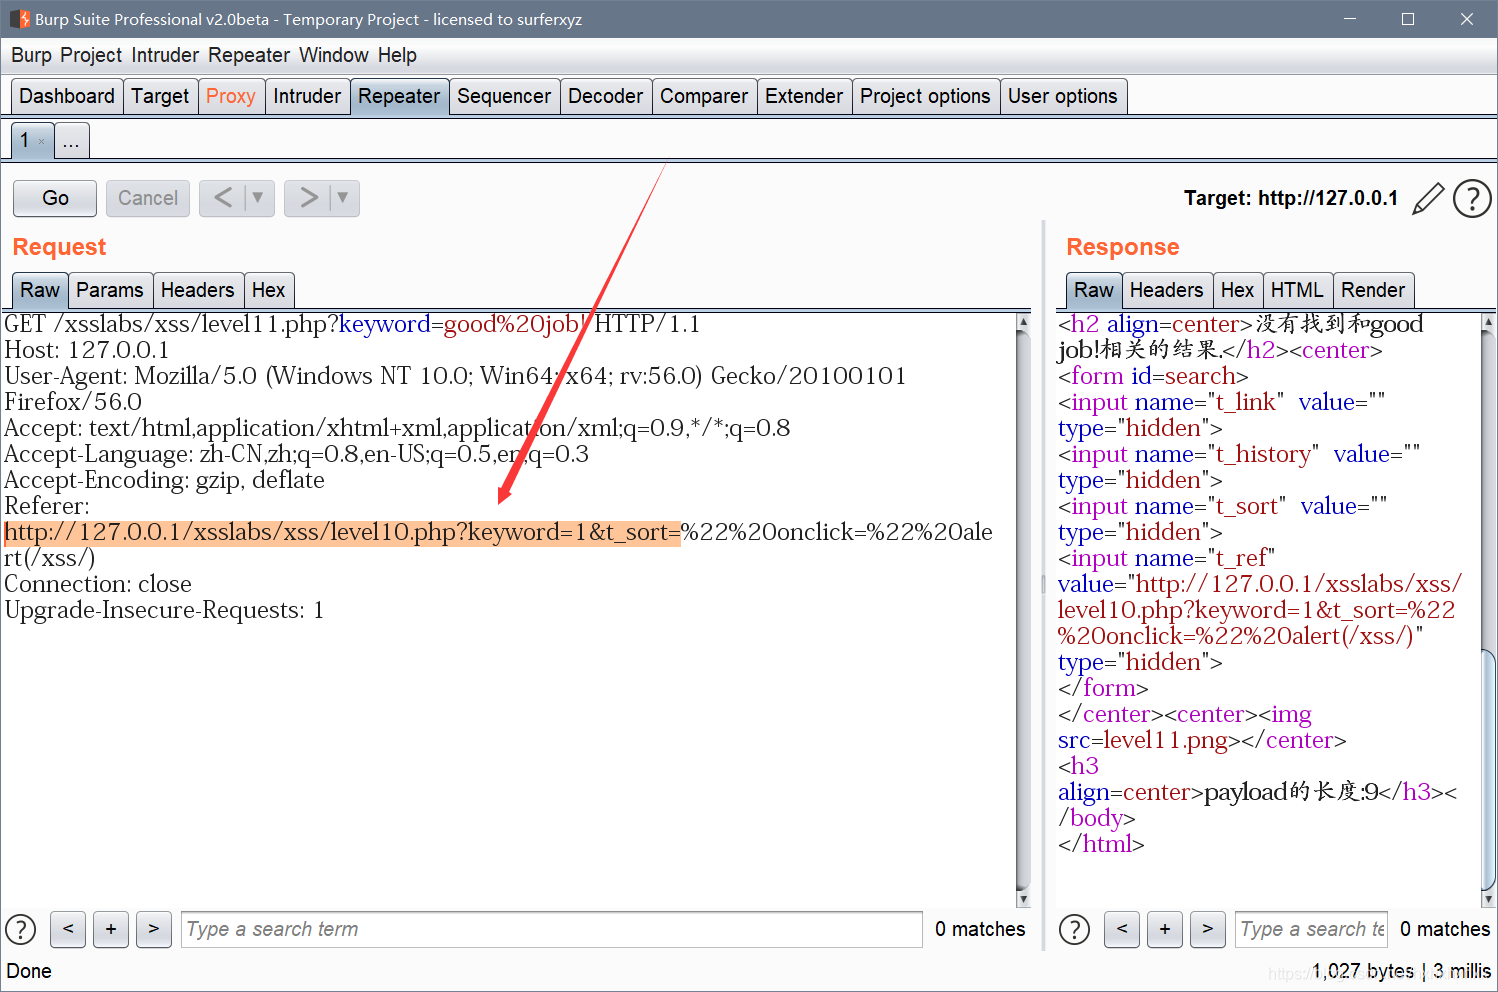Show response Raw view tab
The height and width of the screenshot is (992, 1498).
click(x=1094, y=290)
